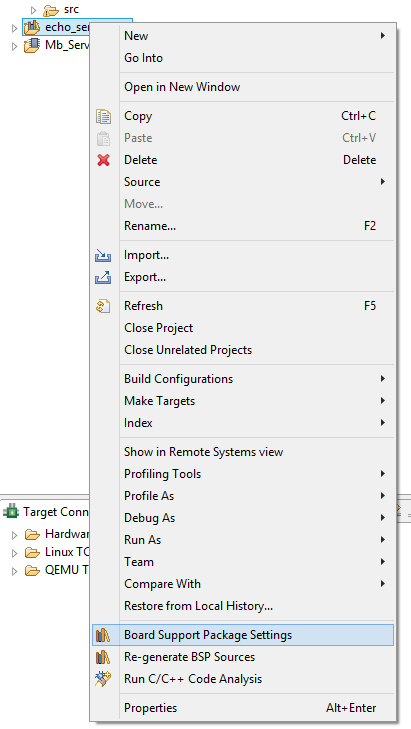Click the Hardware folder icon
This screenshot has height=729, width=411.
(32, 534)
